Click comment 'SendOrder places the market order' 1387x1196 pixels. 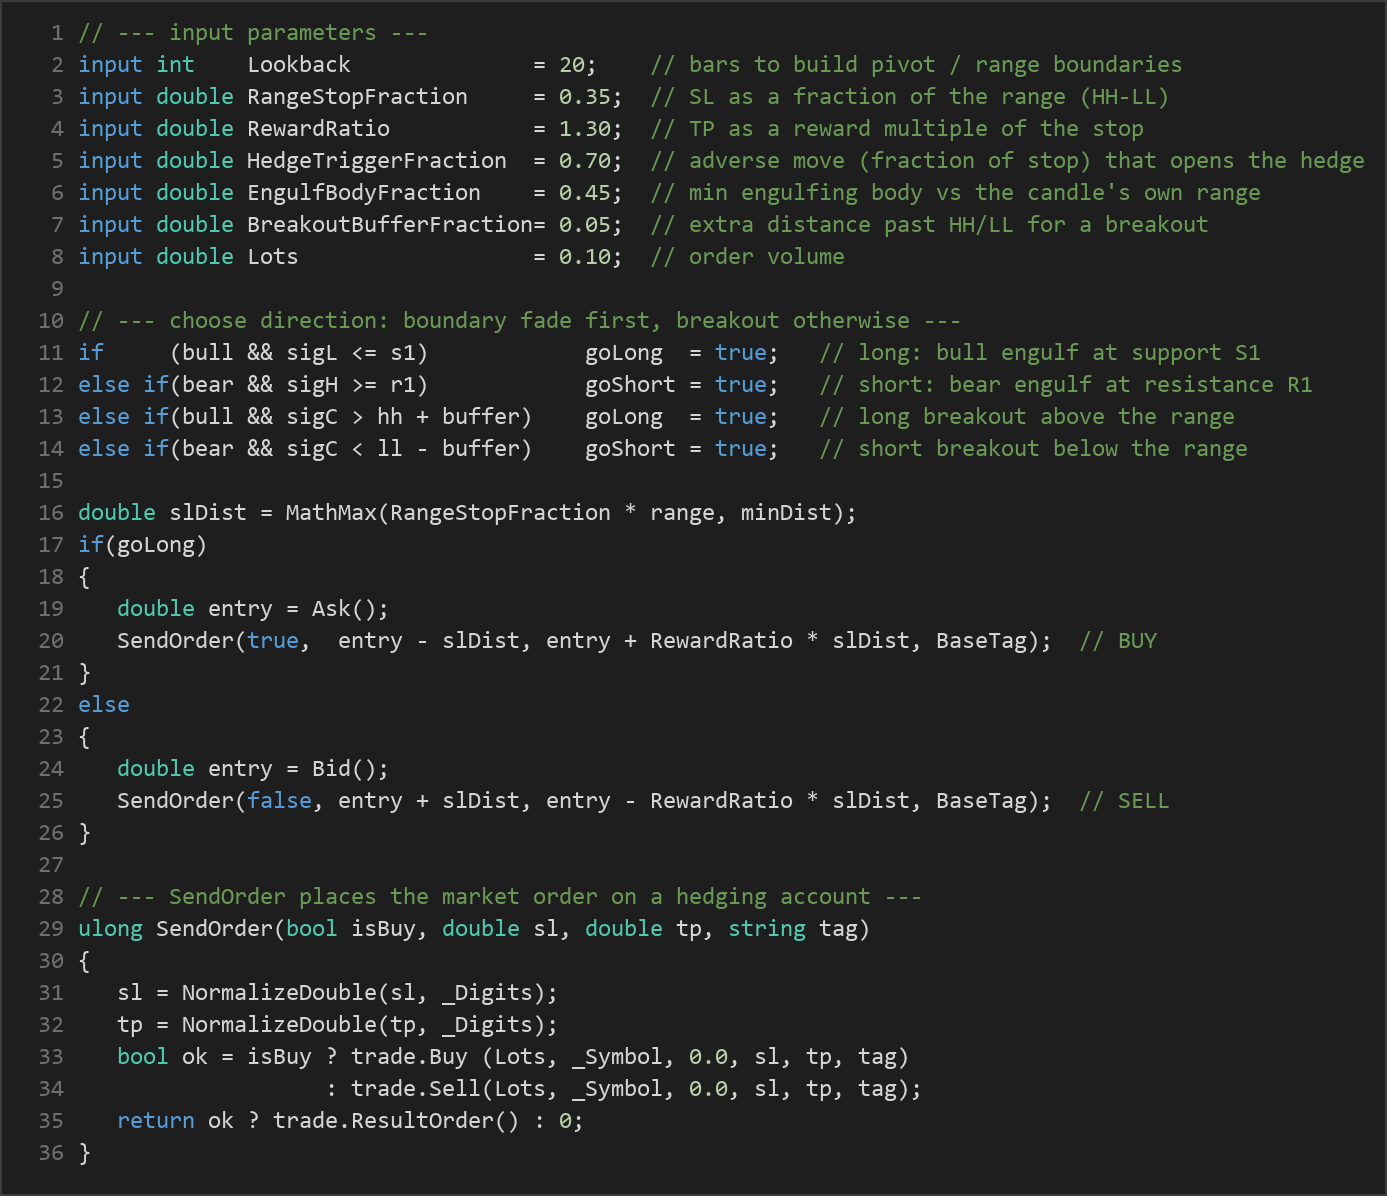click(500, 897)
